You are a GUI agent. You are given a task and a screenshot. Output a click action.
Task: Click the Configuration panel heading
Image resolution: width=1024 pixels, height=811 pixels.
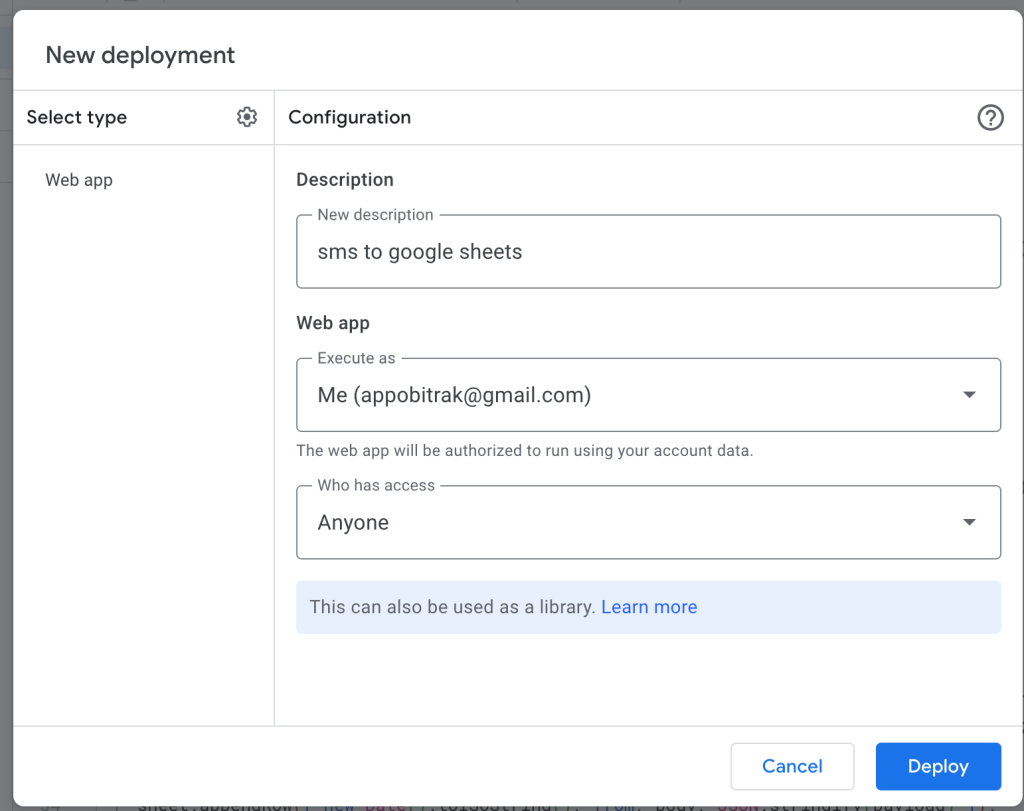pos(349,117)
